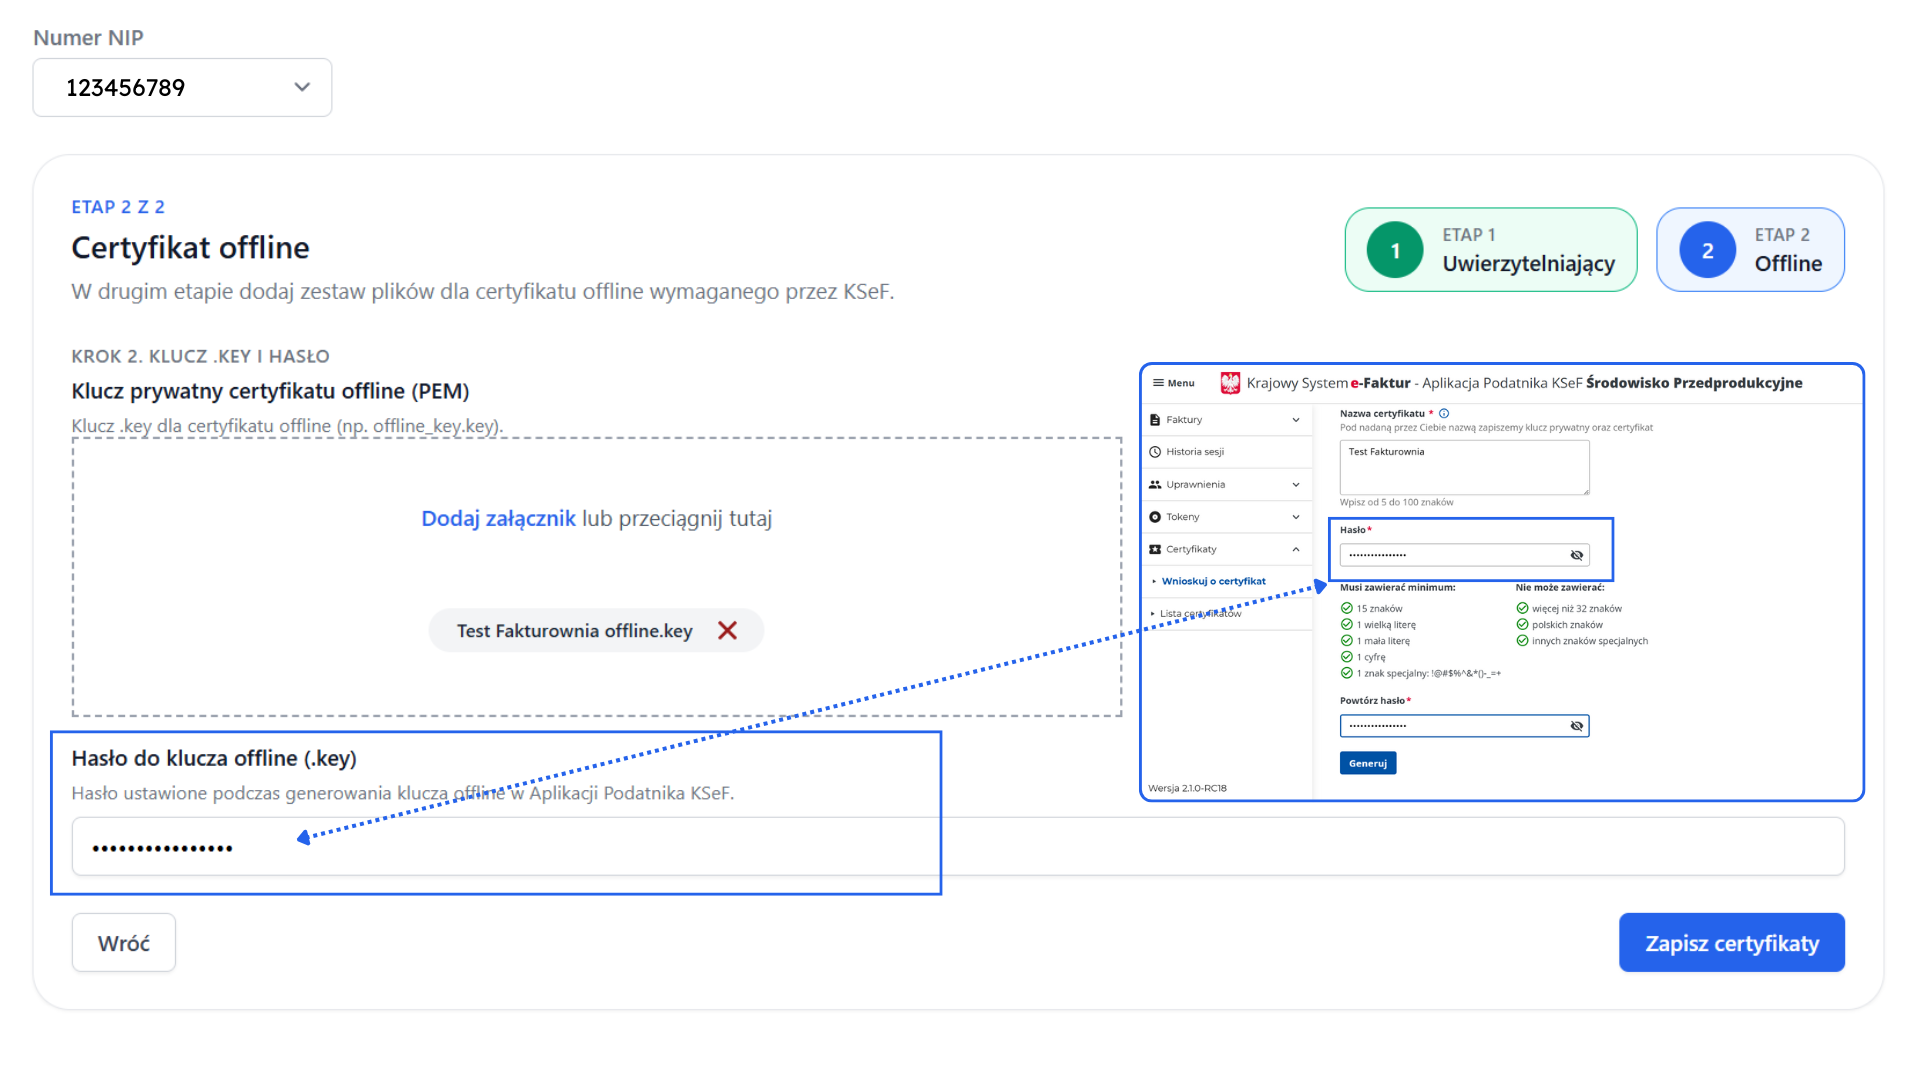Toggle visibility of the Hasło field
This screenshot has height=1080, width=1920.
[1577, 555]
